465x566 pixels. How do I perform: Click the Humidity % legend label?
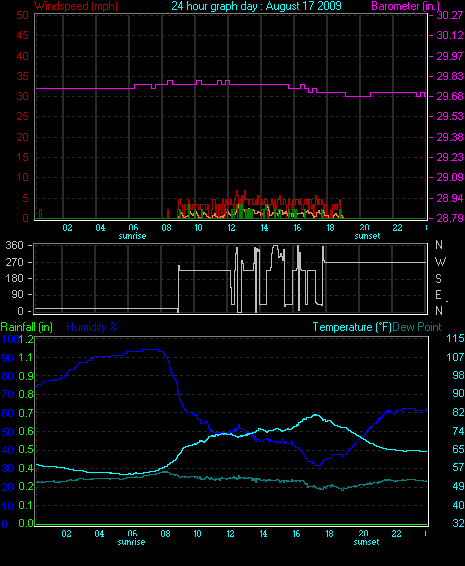[92, 327]
